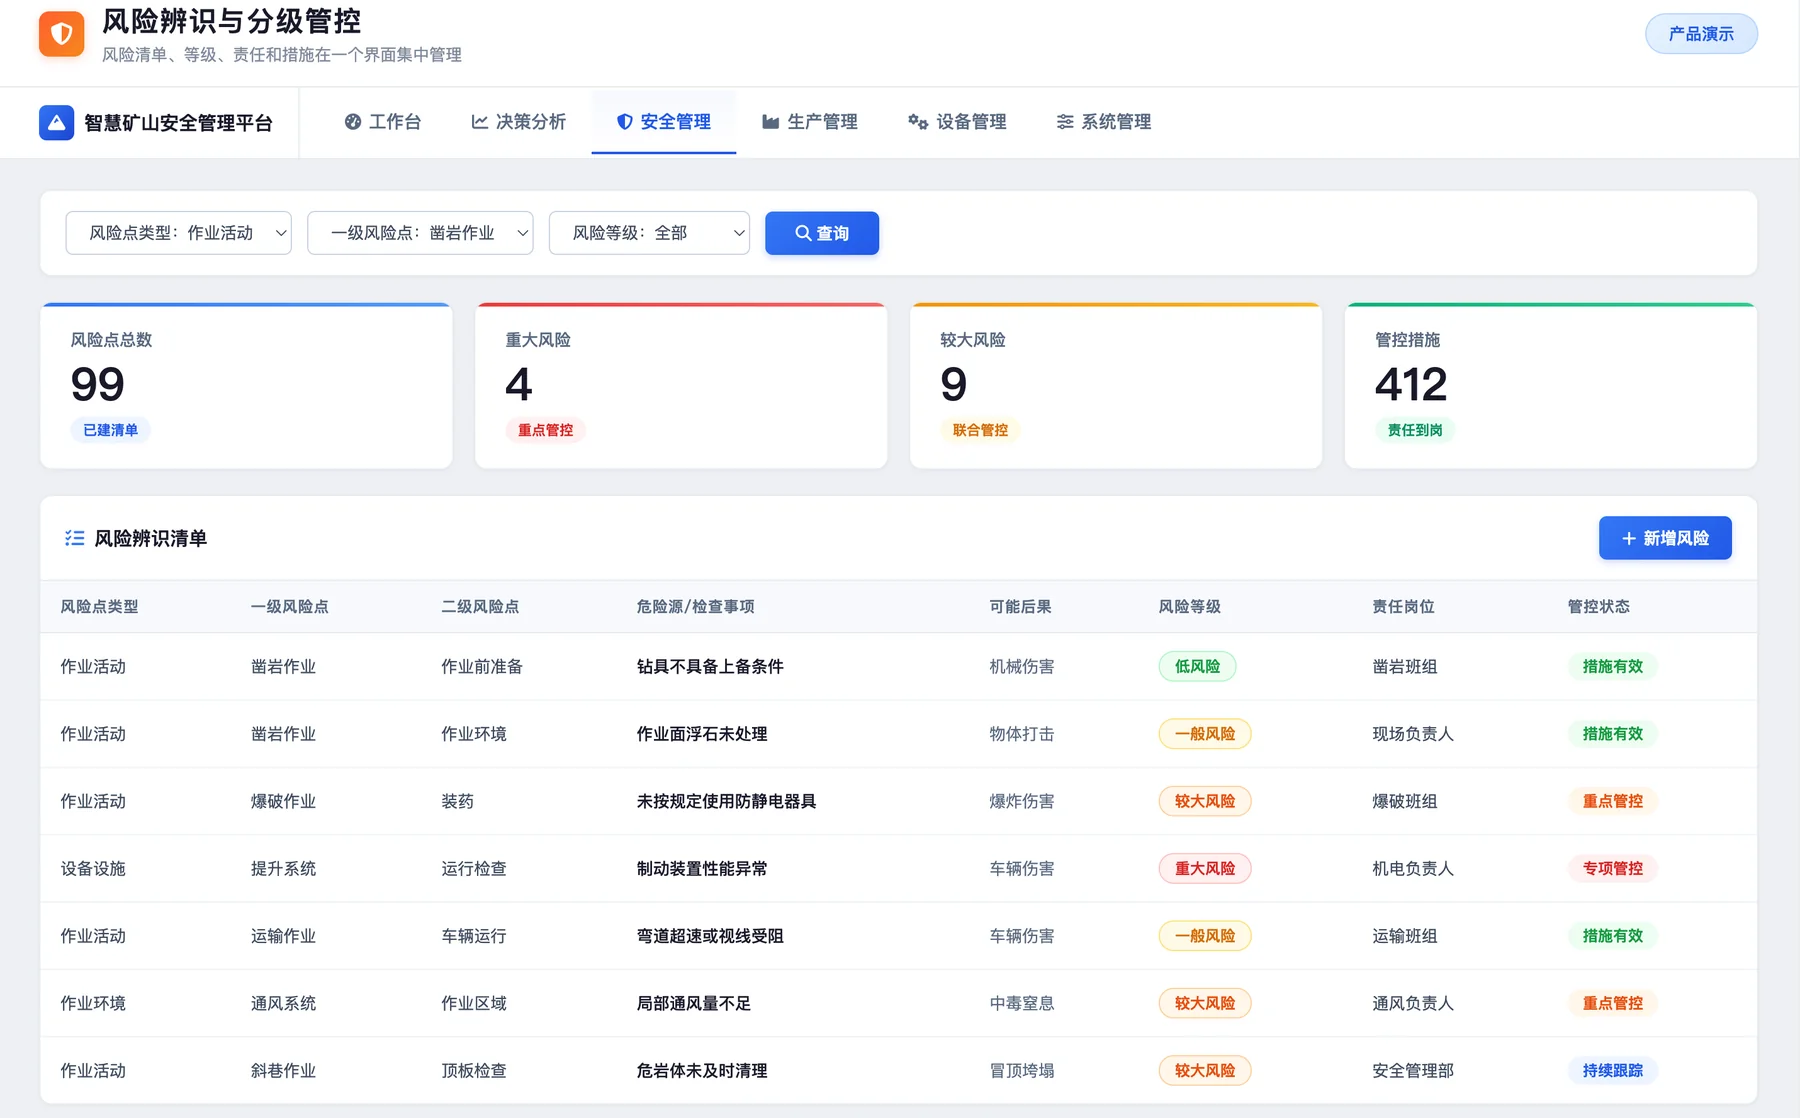Click the 联合管控 tag

(981, 430)
